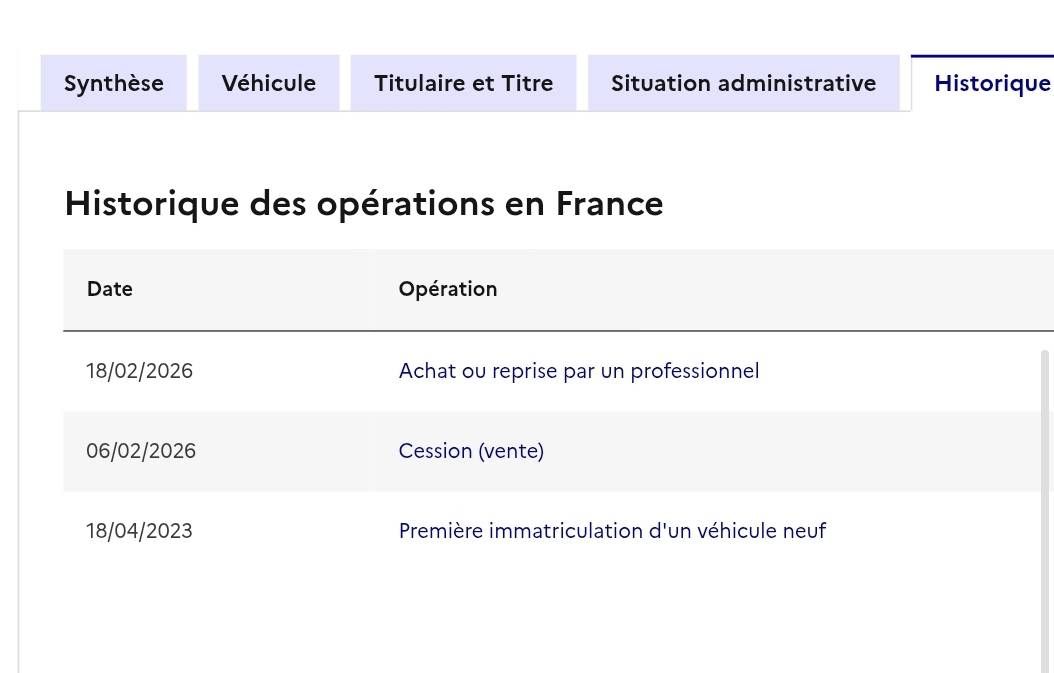
Task: Click the 'Historique des opérations en France' heading
Action: pyautogui.click(x=364, y=203)
